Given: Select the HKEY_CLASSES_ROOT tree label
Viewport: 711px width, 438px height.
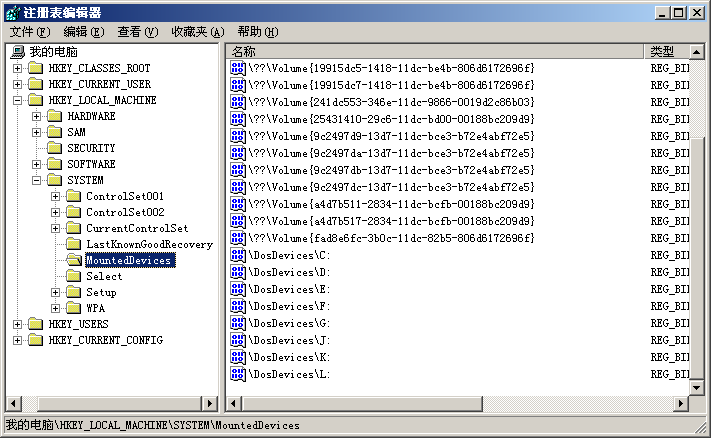Looking at the screenshot, I should pos(99,68).
